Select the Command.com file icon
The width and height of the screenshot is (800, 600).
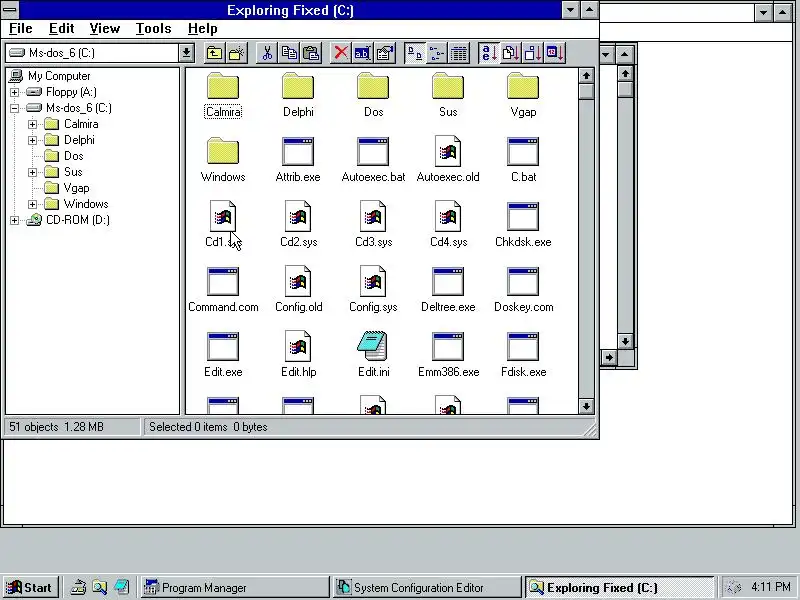pyautogui.click(x=223, y=281)
